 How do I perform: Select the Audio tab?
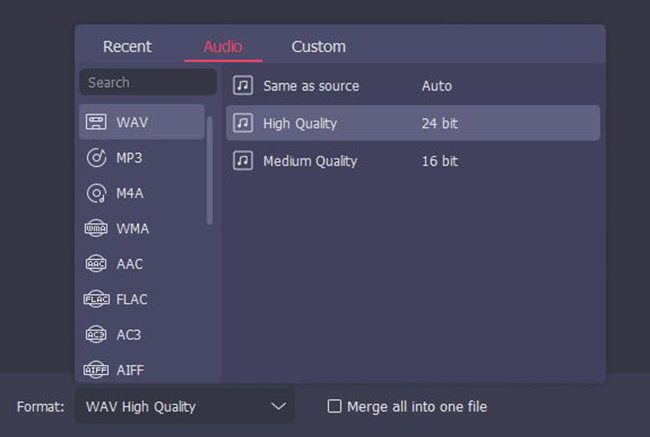(223, 47)
